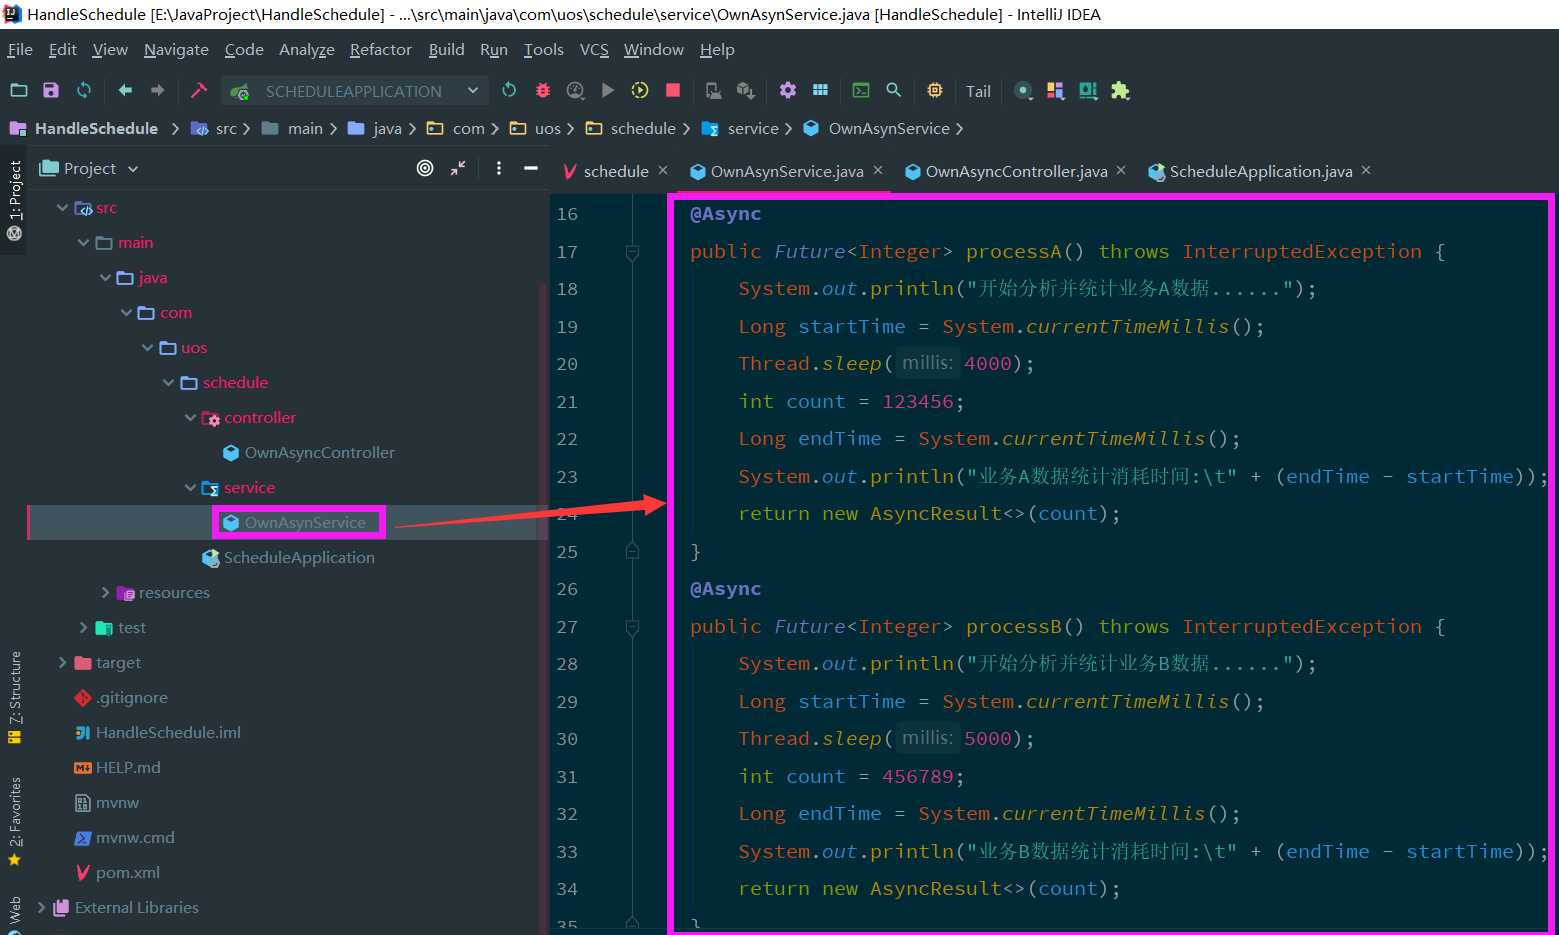Click the Open folder toolbar icon
Viewport: 1559px width, 935px height.
(19, 90)
